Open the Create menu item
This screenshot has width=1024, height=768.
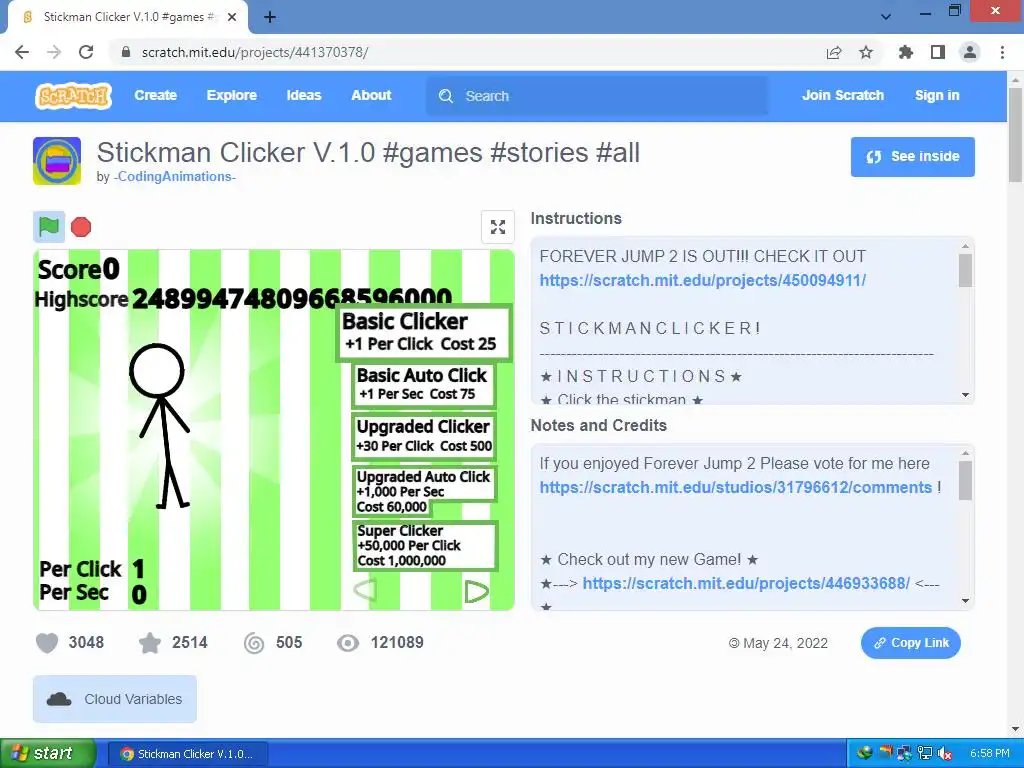[155, 95]
